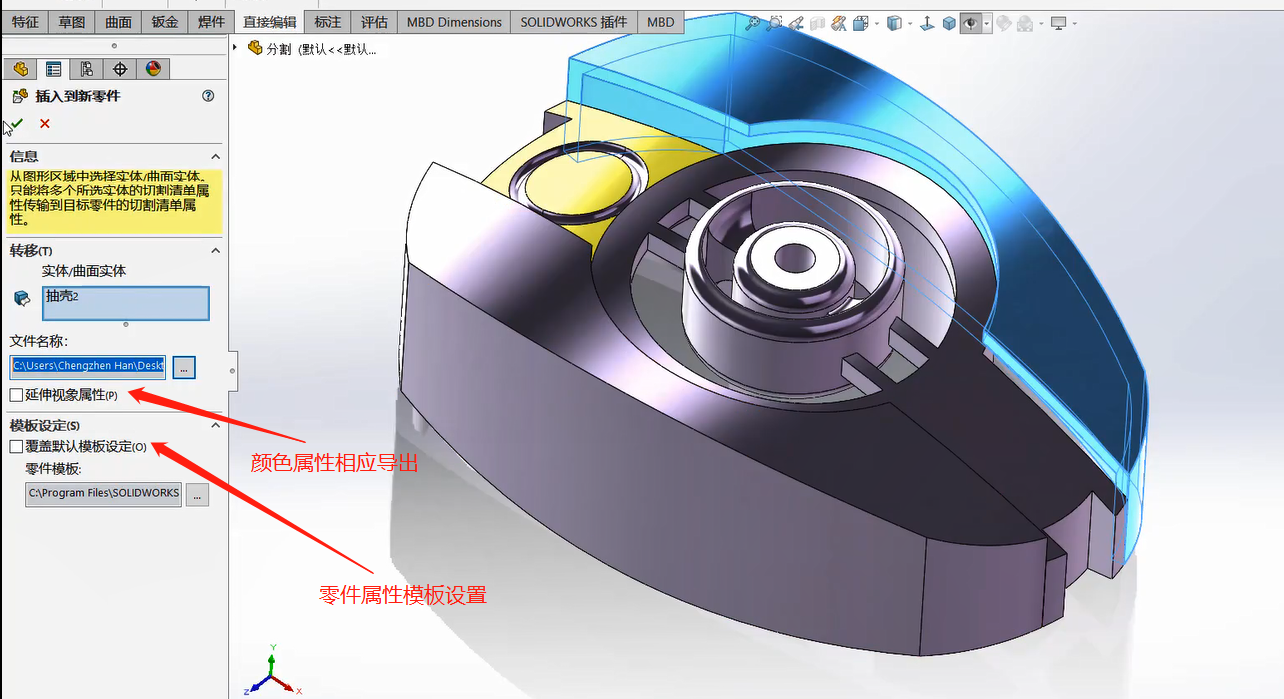Click the 信息 section header text
Viewport: 1284px width, 699px height.
coord(24,157)
